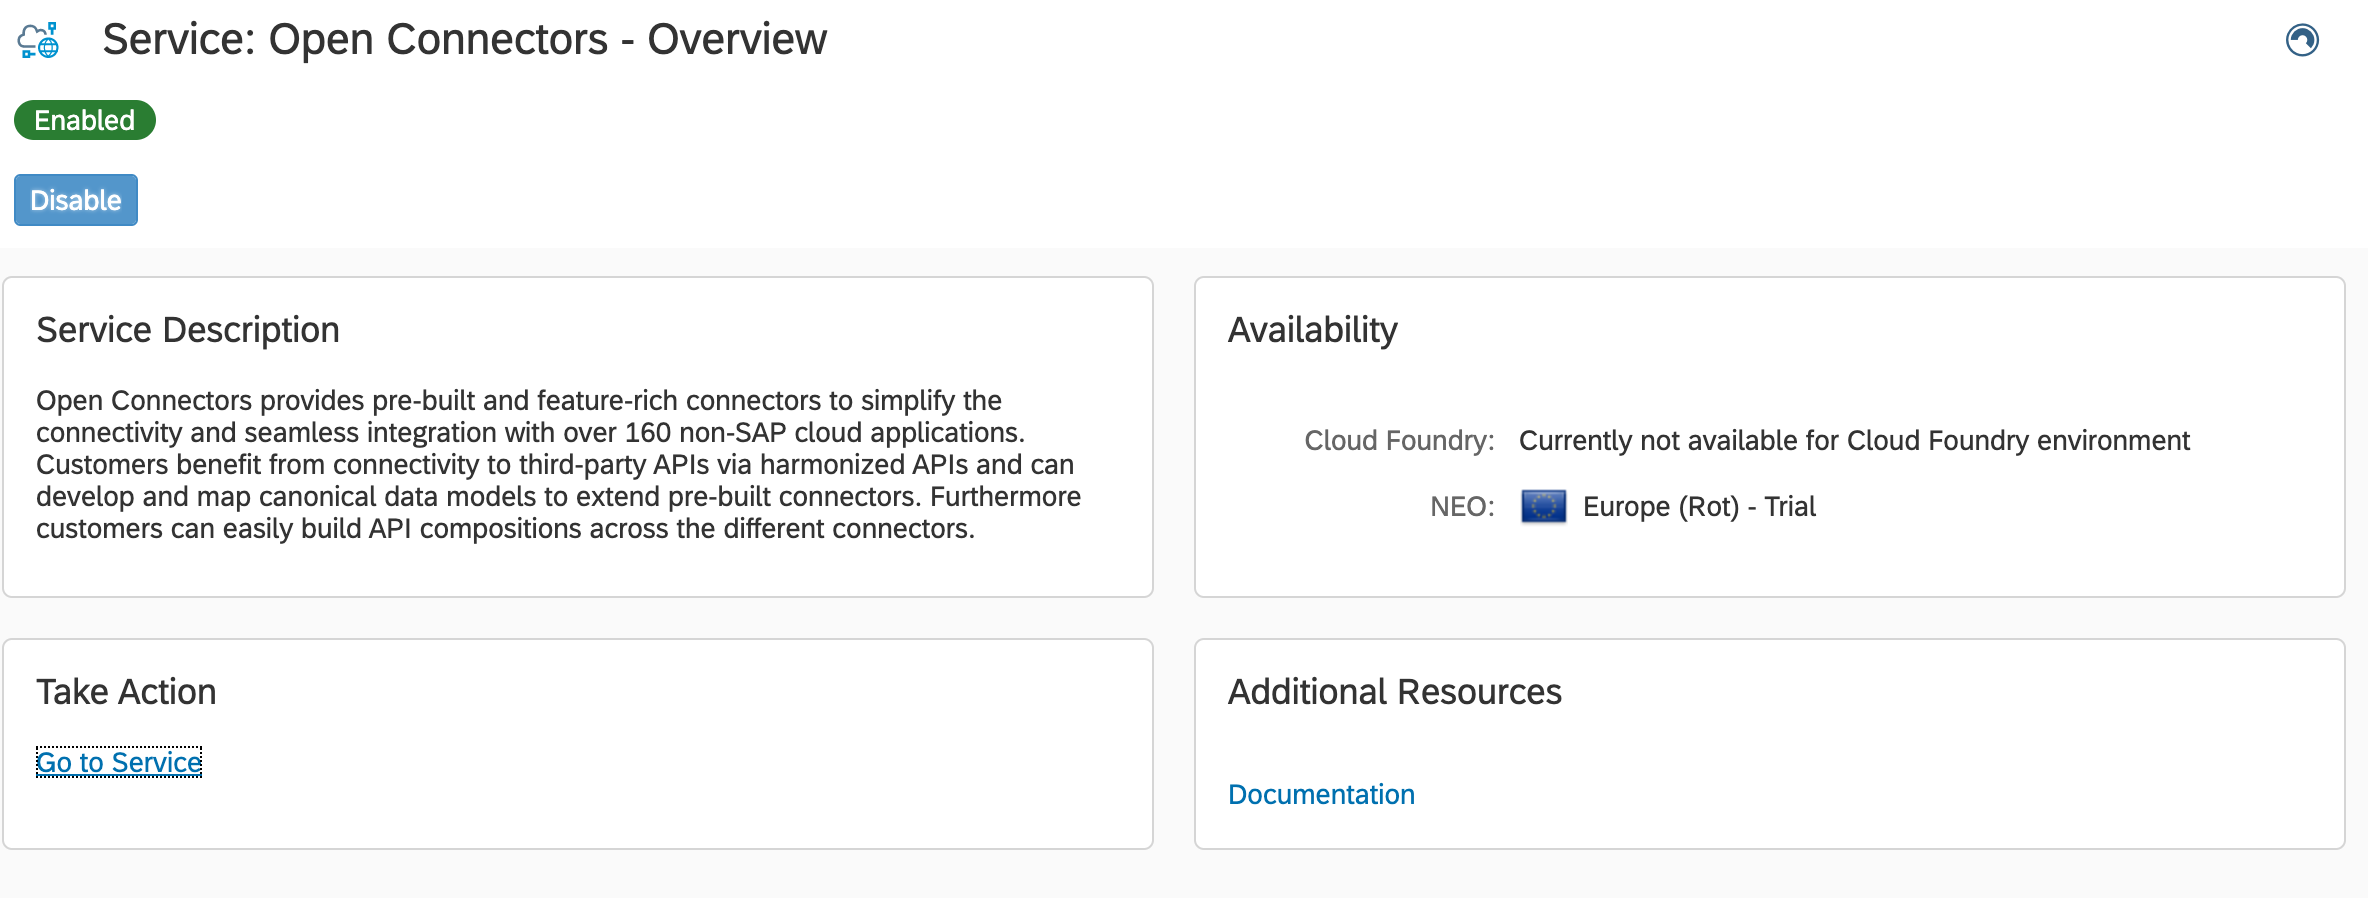The height and width of the screenshot is (898, 2368).
Task: Open the help icon in top-right corner
Action: [x=2301, y=41]
